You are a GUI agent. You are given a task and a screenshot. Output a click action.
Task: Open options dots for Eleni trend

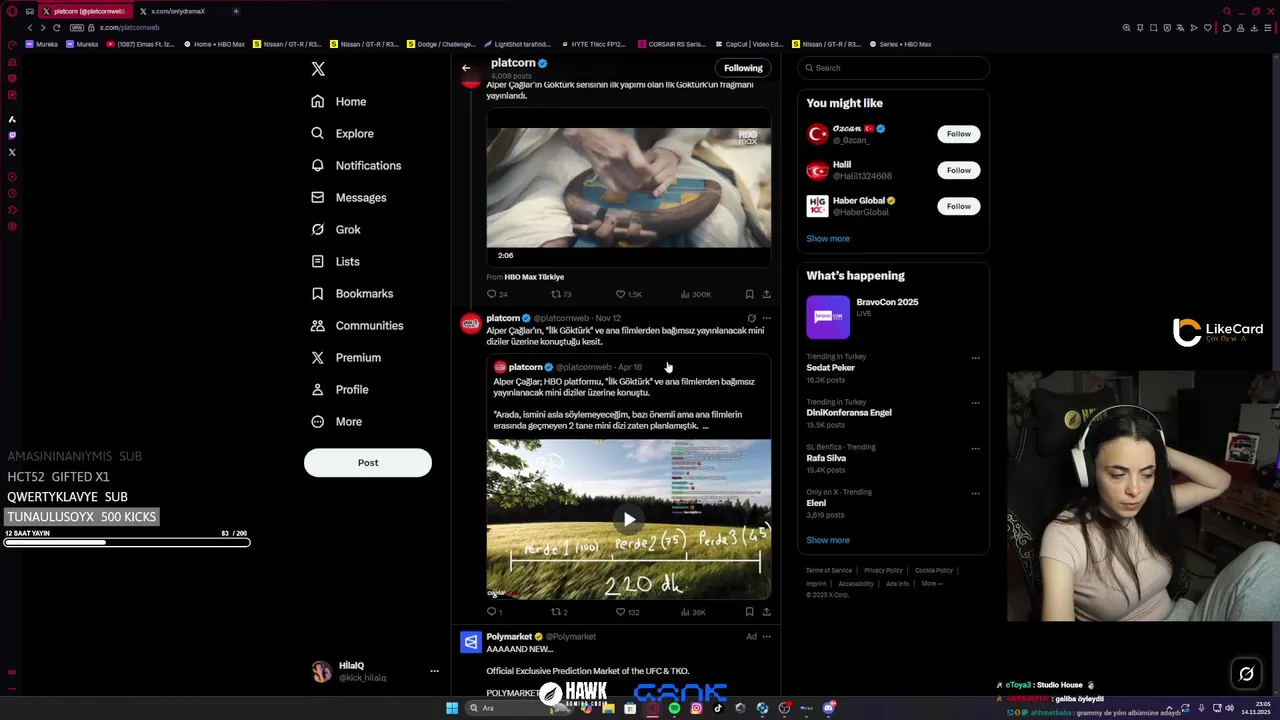(x=975, y=493)
